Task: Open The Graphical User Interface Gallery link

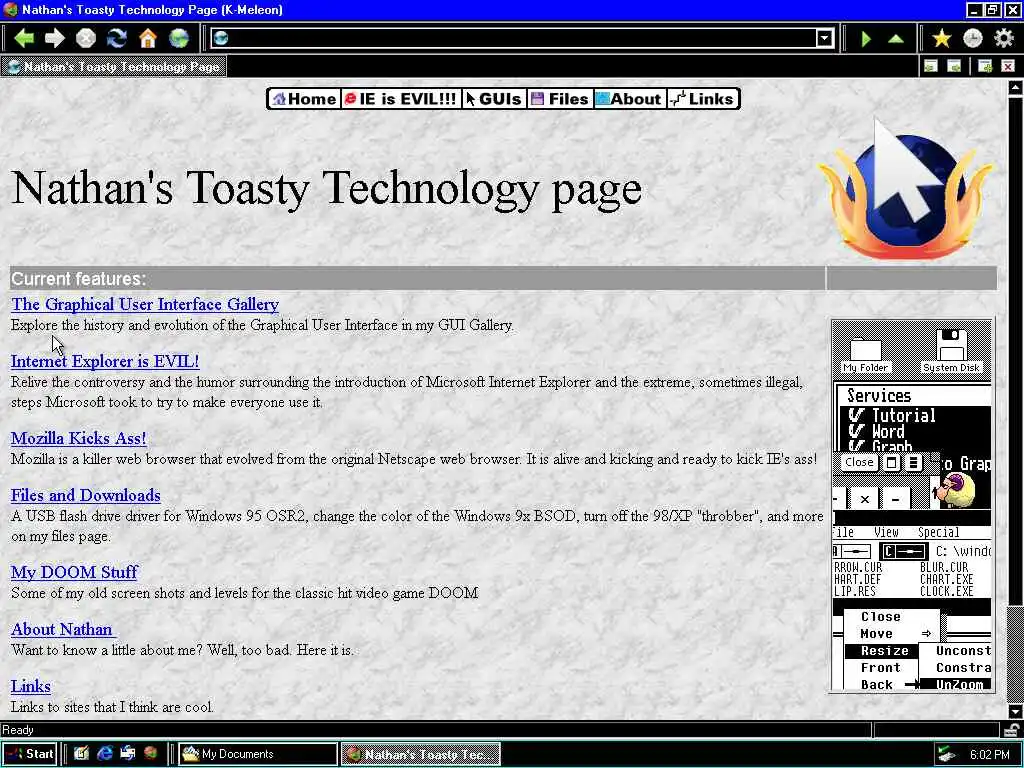Action: pos(145,304)
